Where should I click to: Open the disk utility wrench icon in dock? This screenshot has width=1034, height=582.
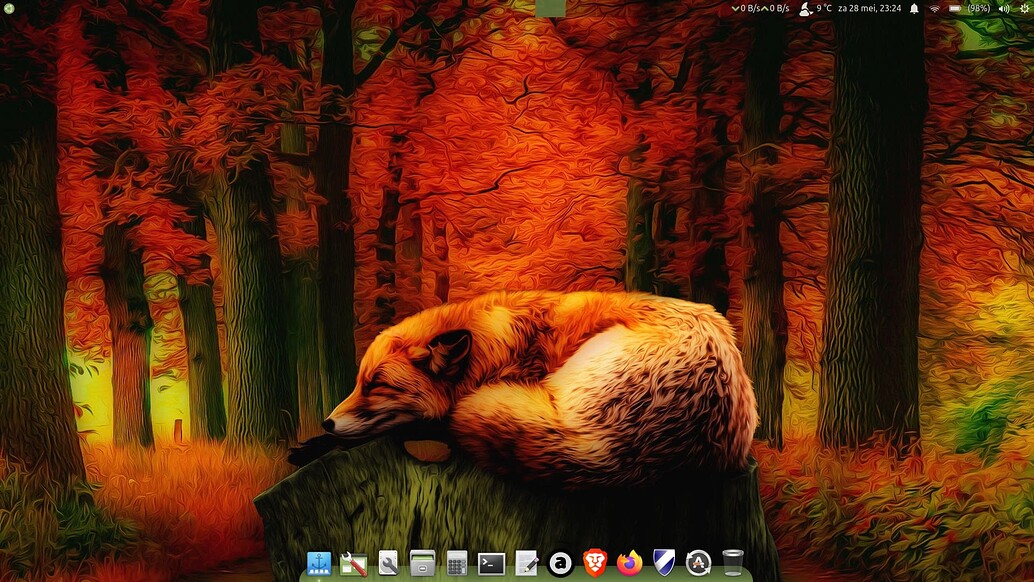[388, 564]
